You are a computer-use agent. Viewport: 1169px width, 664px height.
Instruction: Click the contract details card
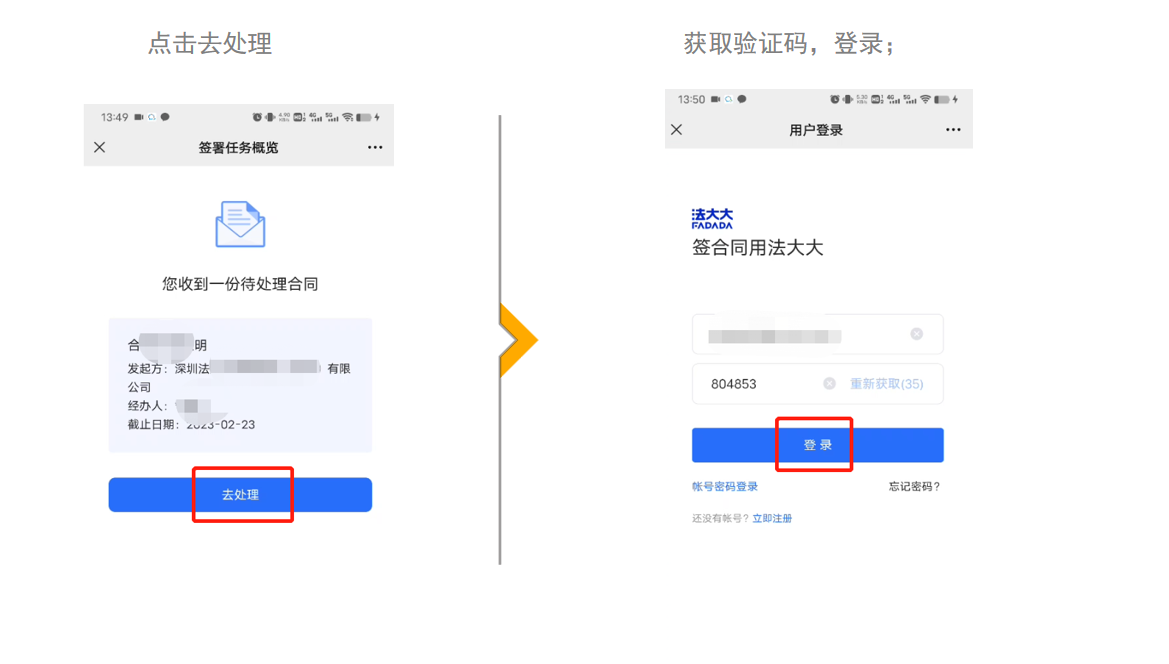(240, 385)
